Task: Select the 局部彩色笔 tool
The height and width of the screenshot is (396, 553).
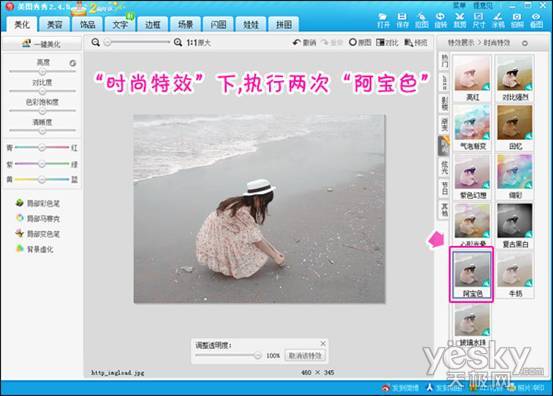Action: pyautogui.click(x=38, y=203)
